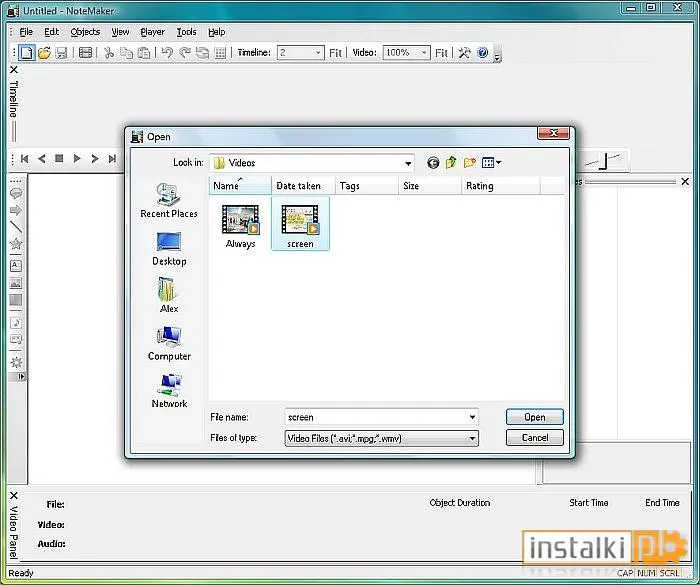Viewport: 700px width, 585px height.
Task: Expand the File name dropdown arrow
Action: [472, 417]
